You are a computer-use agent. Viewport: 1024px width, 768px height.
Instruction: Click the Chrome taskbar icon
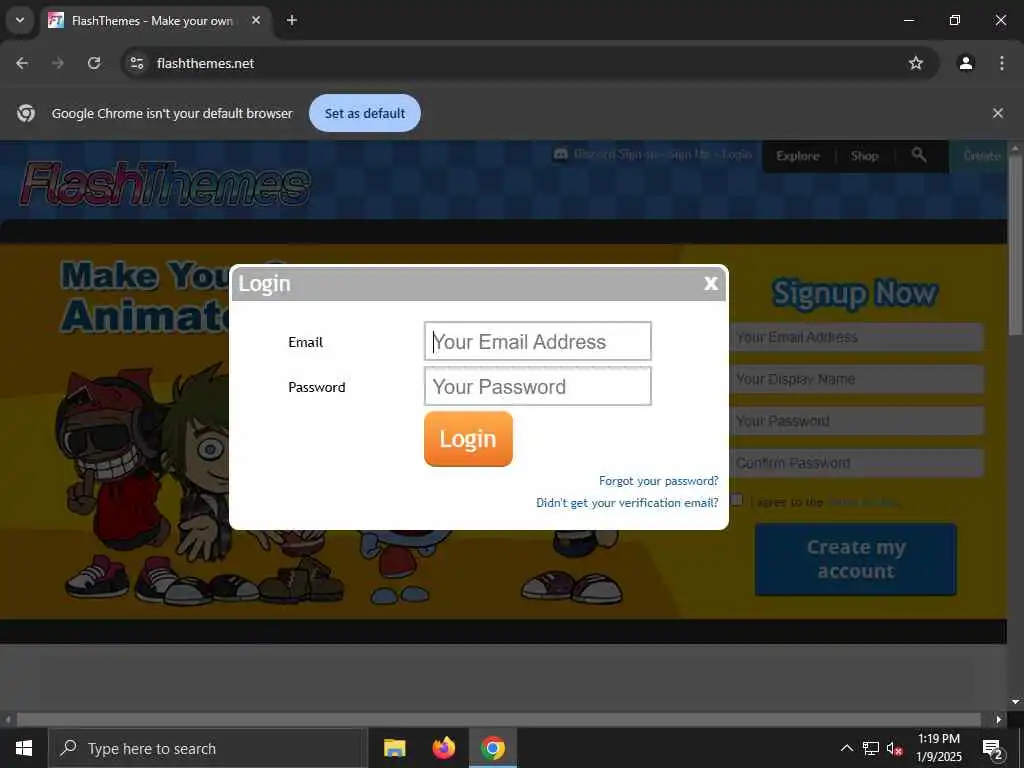coord(493,748)
